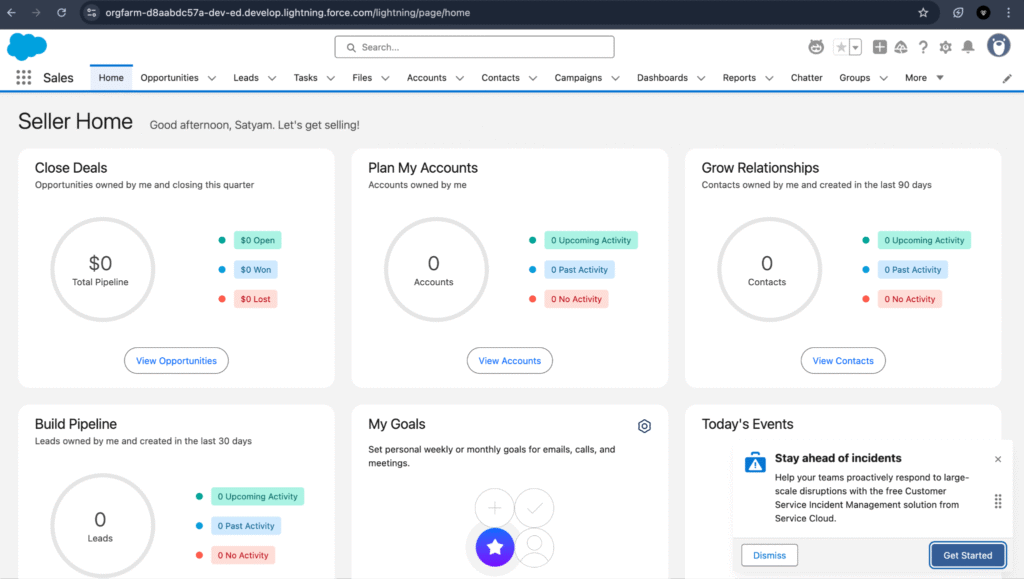Screen dimensions: 1024x579
Task: Open the Trailhead Guidance Center icon
Action: click(901, 46)
